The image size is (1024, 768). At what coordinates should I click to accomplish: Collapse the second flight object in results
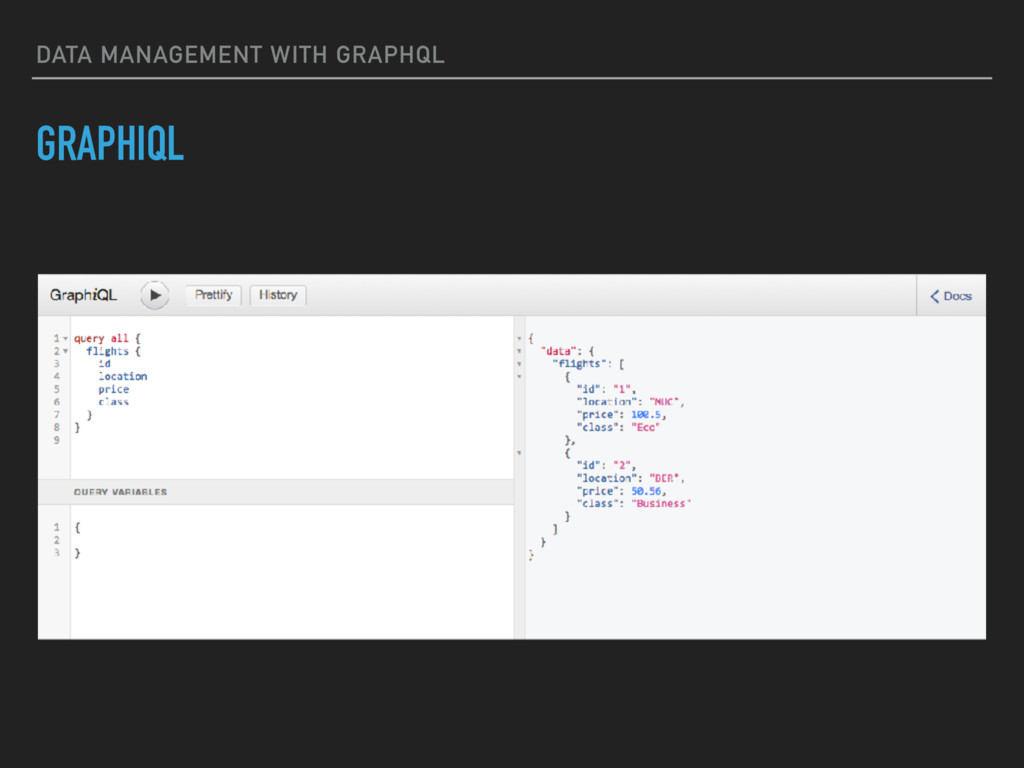(x=519, y=453)
